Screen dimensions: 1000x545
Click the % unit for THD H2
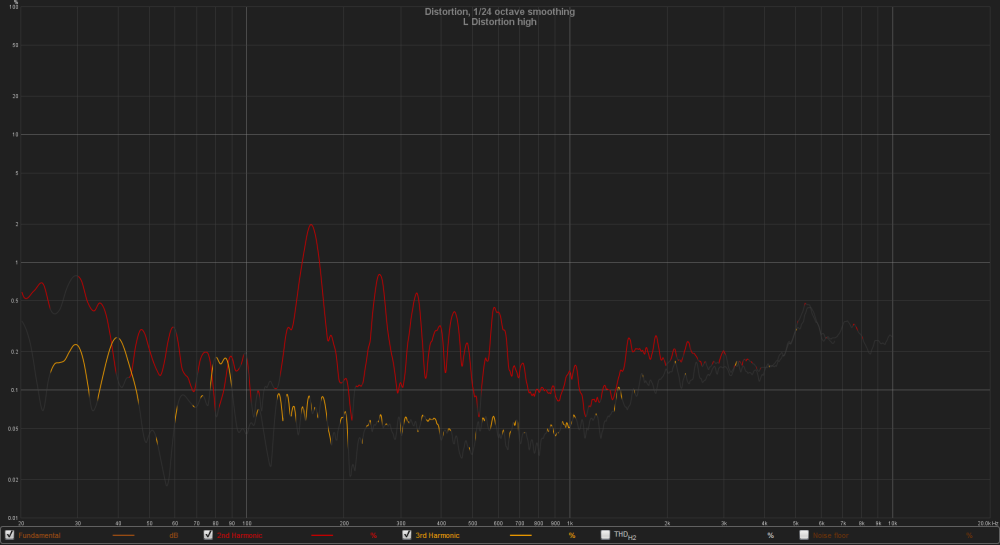[x=770, y=535]
